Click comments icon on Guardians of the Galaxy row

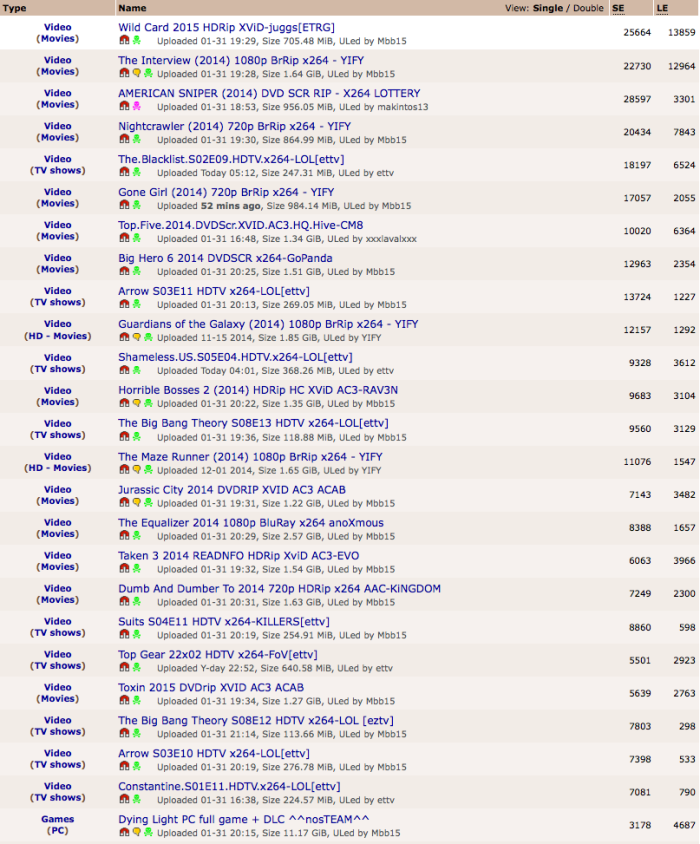pyautogui.click(x=137, y=337)
